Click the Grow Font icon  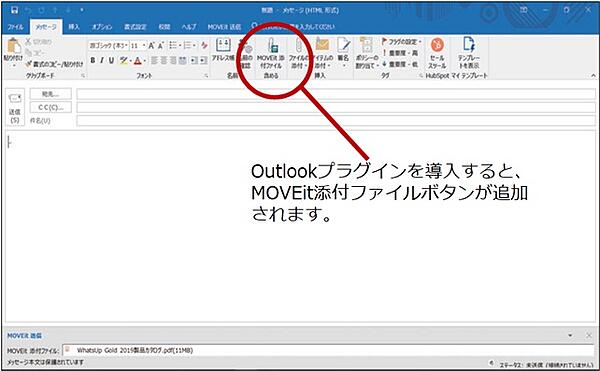tap(152, 46)
